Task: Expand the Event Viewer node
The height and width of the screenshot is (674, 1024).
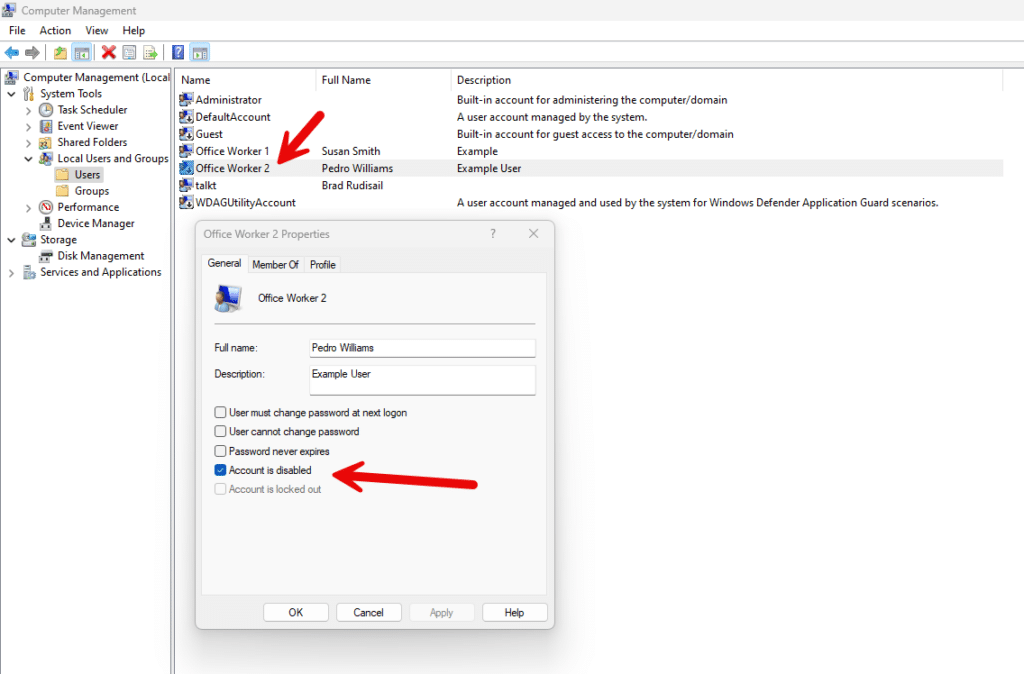Action: [x=28, y=127]
